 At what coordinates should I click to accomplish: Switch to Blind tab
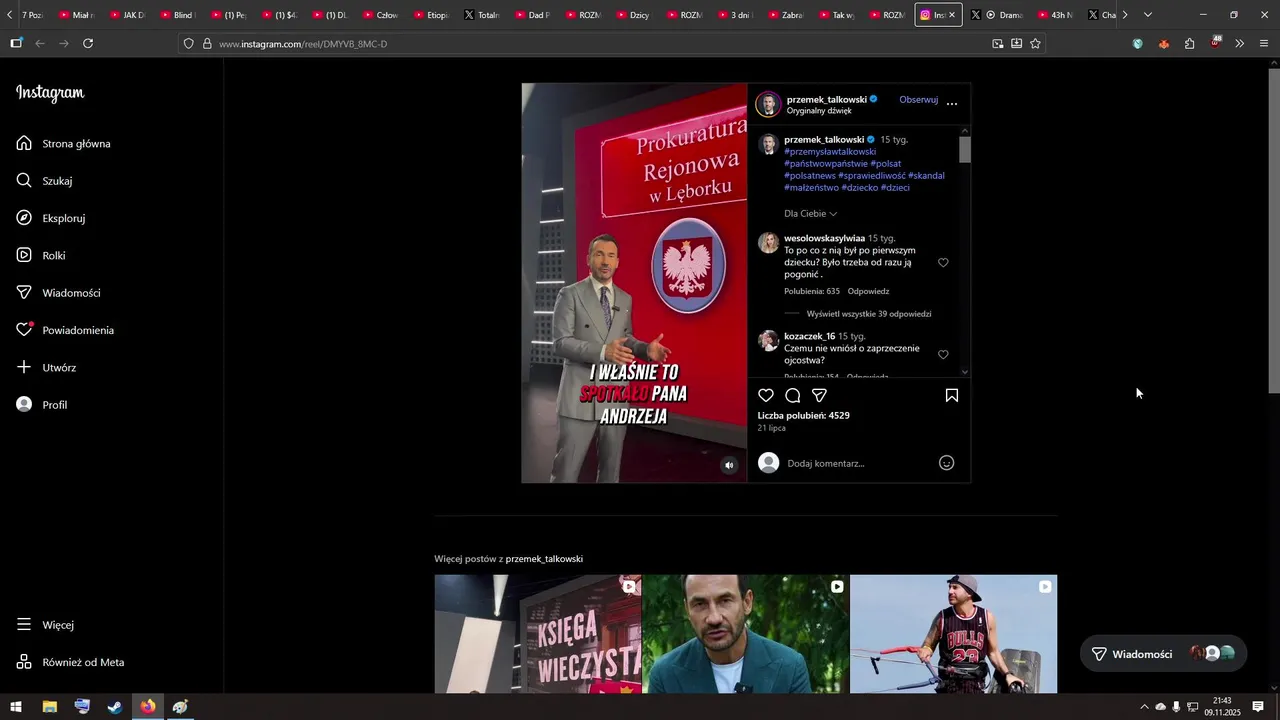pos(176,15)
